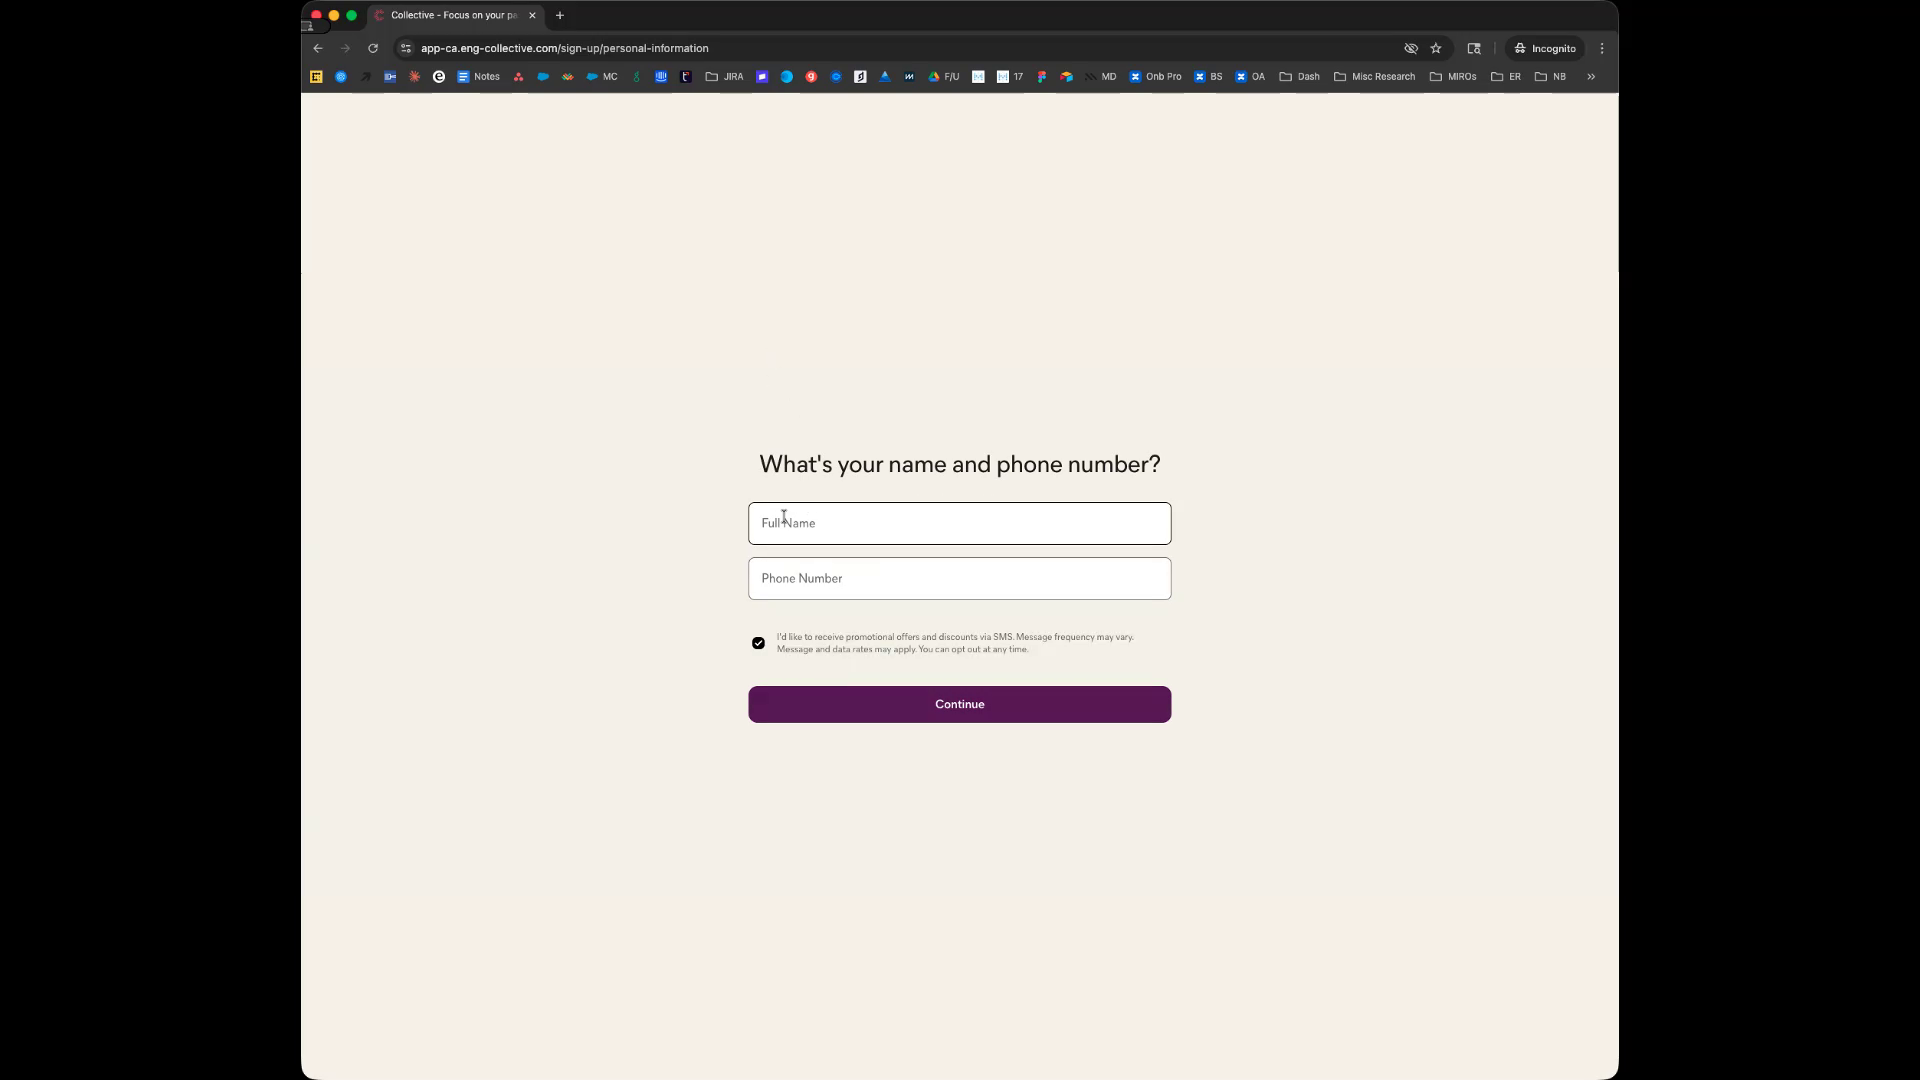This screenshot has height=1080, width=1920.
Task: Open the Asana bookmark in the bookmarks bar
Action: 518,76
